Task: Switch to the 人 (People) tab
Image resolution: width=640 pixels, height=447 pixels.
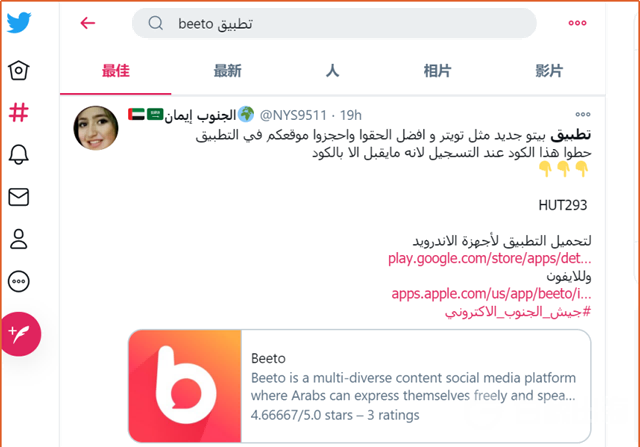Action: 332,71
